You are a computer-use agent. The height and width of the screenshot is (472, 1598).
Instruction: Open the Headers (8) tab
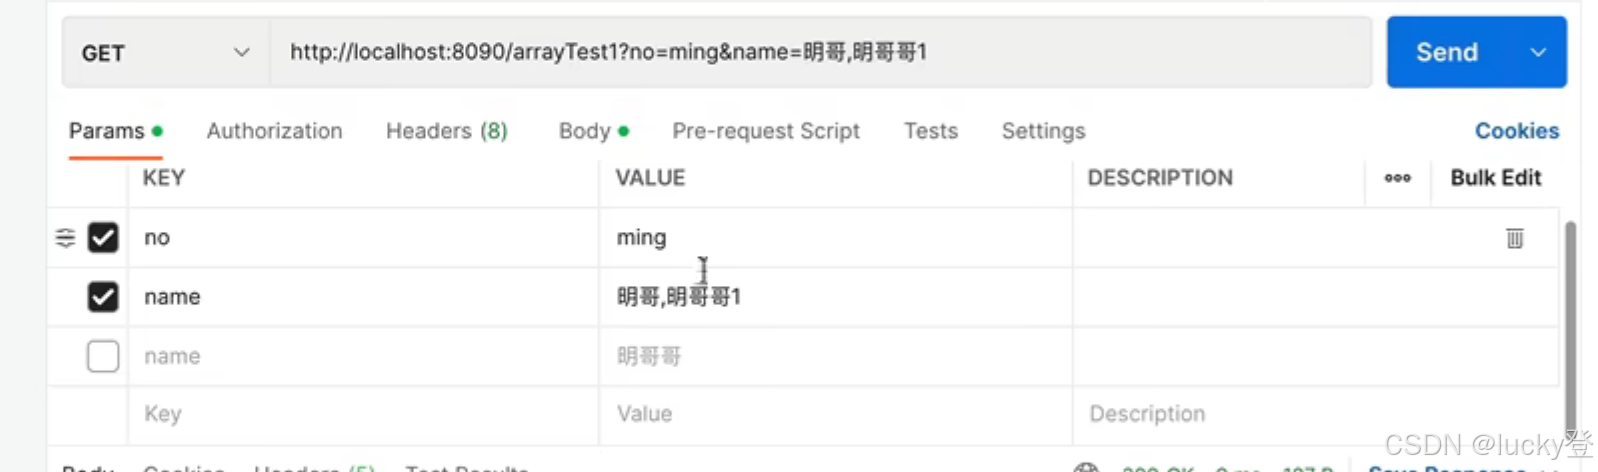[x=447, y=131]
